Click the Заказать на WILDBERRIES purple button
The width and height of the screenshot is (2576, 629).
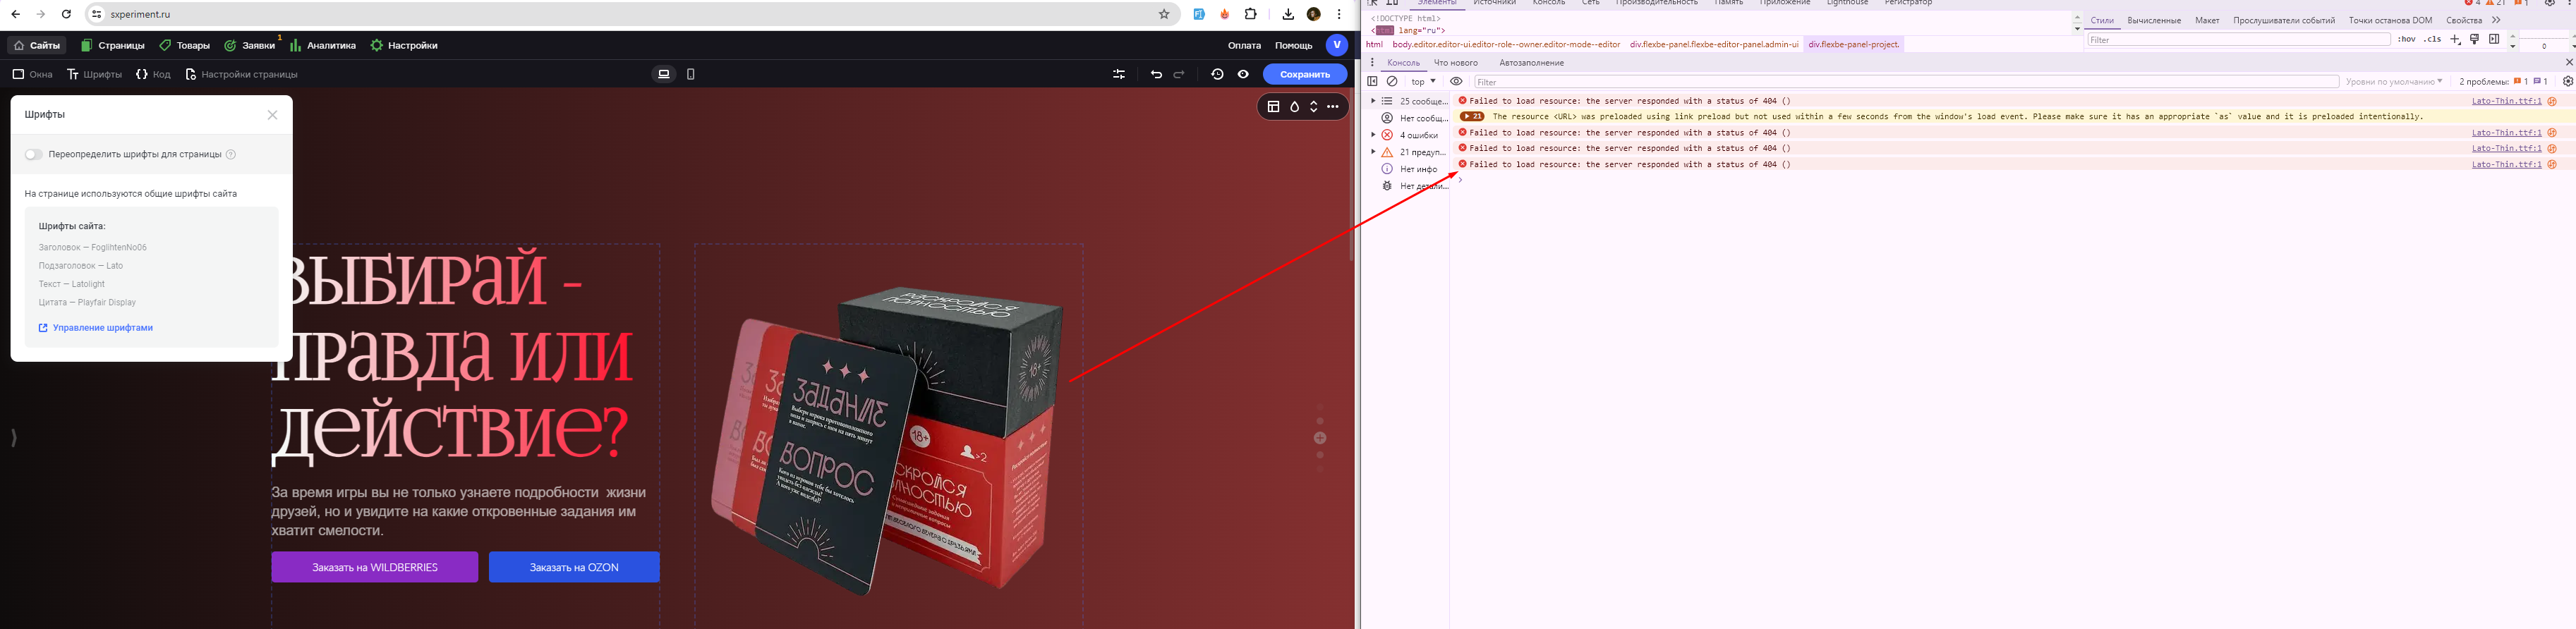click(x=374, y=567)
